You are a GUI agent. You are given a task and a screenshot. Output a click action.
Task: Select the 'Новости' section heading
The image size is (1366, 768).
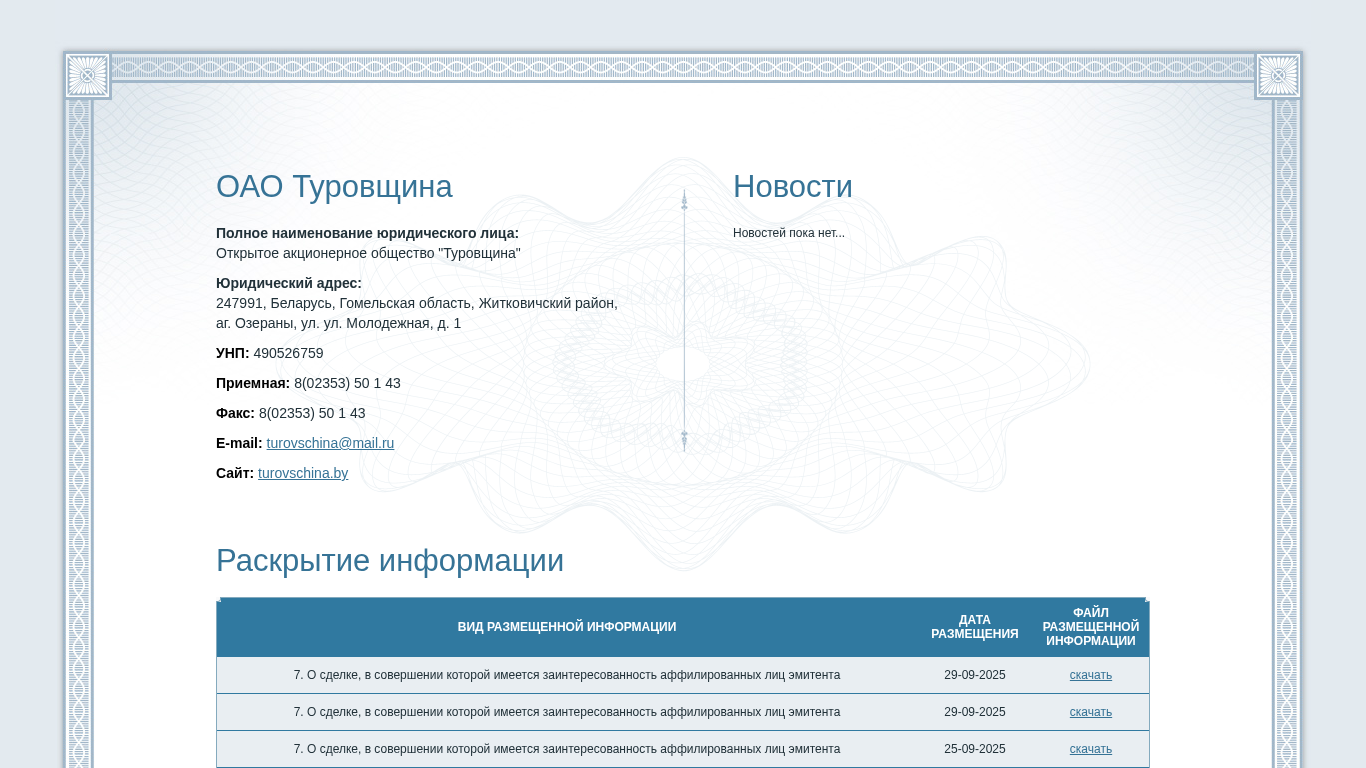coord(792,187)
